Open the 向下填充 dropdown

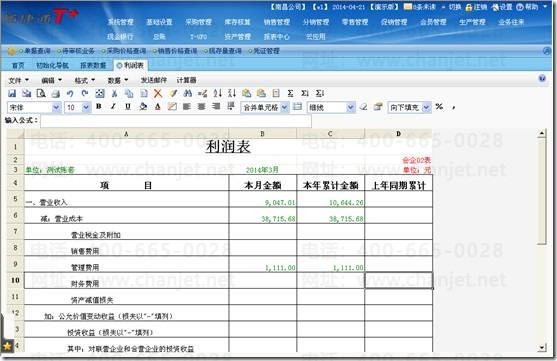point(427,107)
